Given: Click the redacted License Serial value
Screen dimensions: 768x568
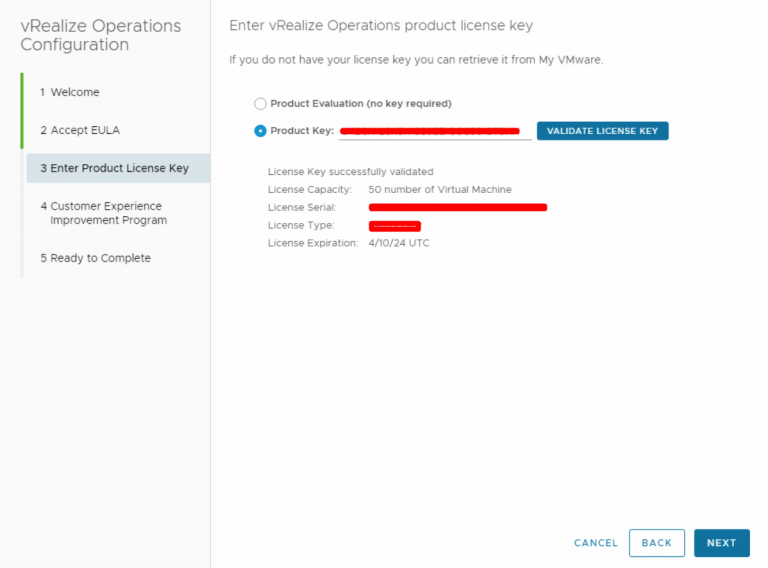Looking at the screenshot, I should click(x=457, y=207).
